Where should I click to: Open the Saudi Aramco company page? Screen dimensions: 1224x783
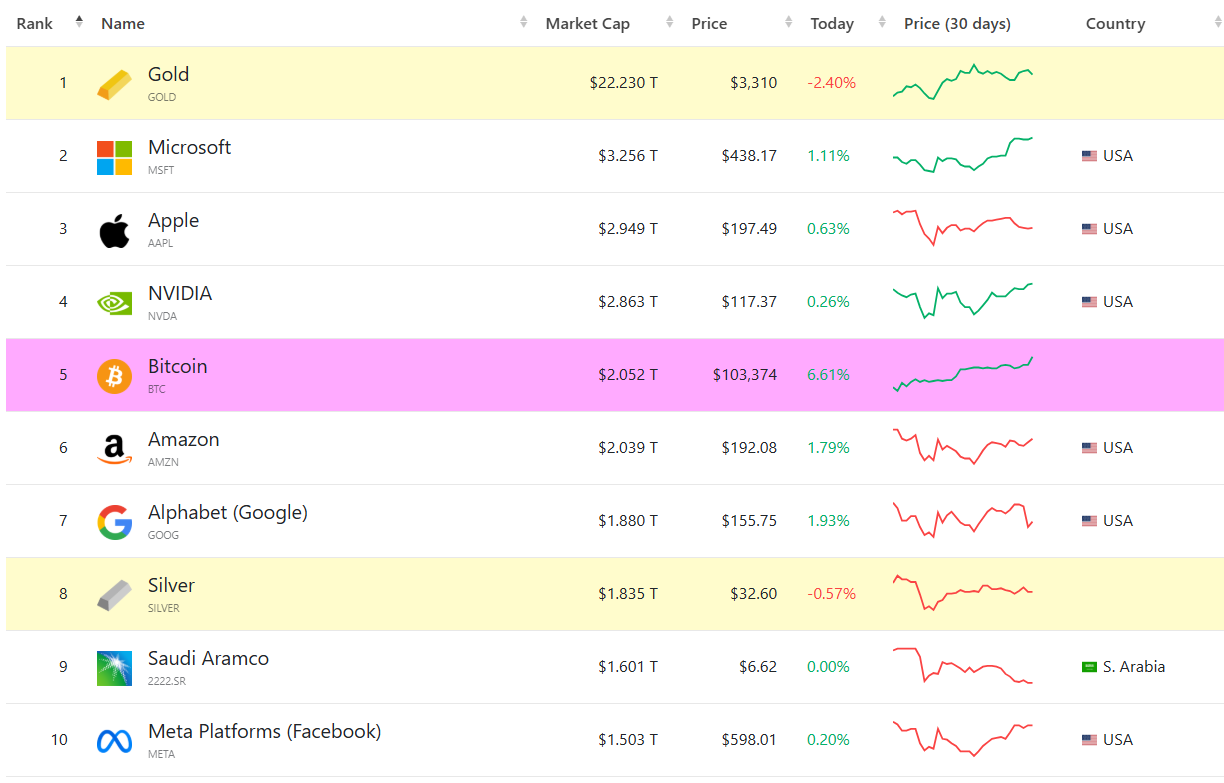(208, 658)
